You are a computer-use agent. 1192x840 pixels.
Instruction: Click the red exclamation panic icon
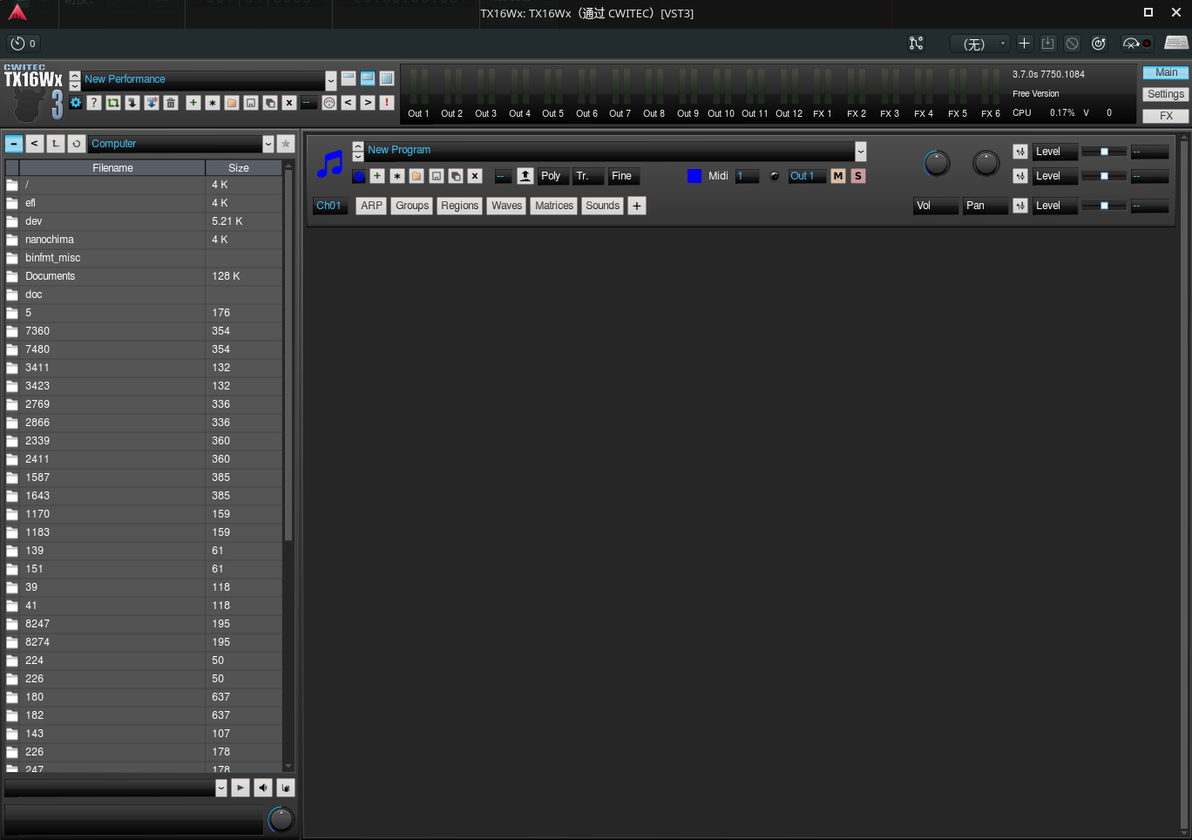click(x=386, y=103)
